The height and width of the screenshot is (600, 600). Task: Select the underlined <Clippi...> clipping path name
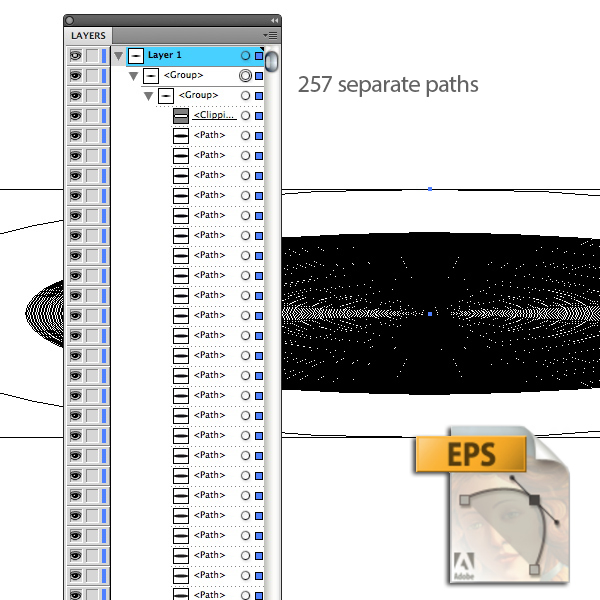click(214, 115)
